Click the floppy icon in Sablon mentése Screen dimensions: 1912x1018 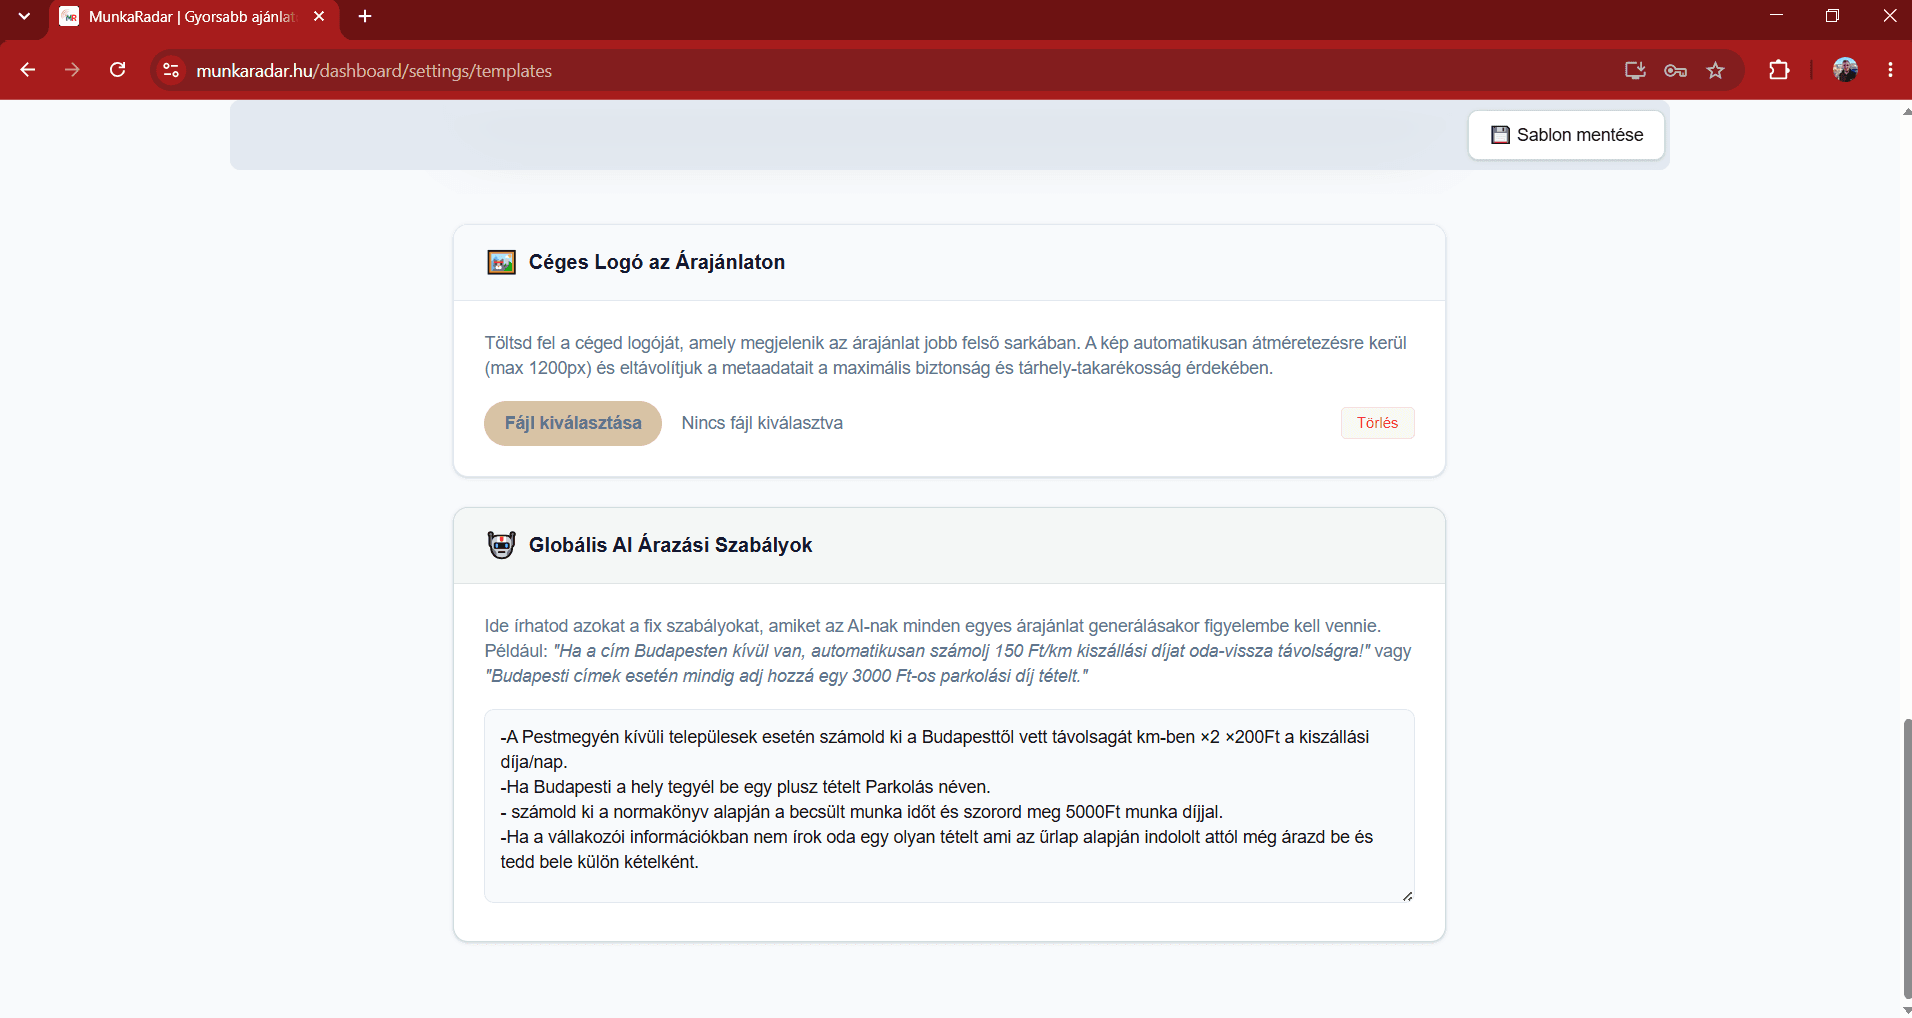point(1500,135)
